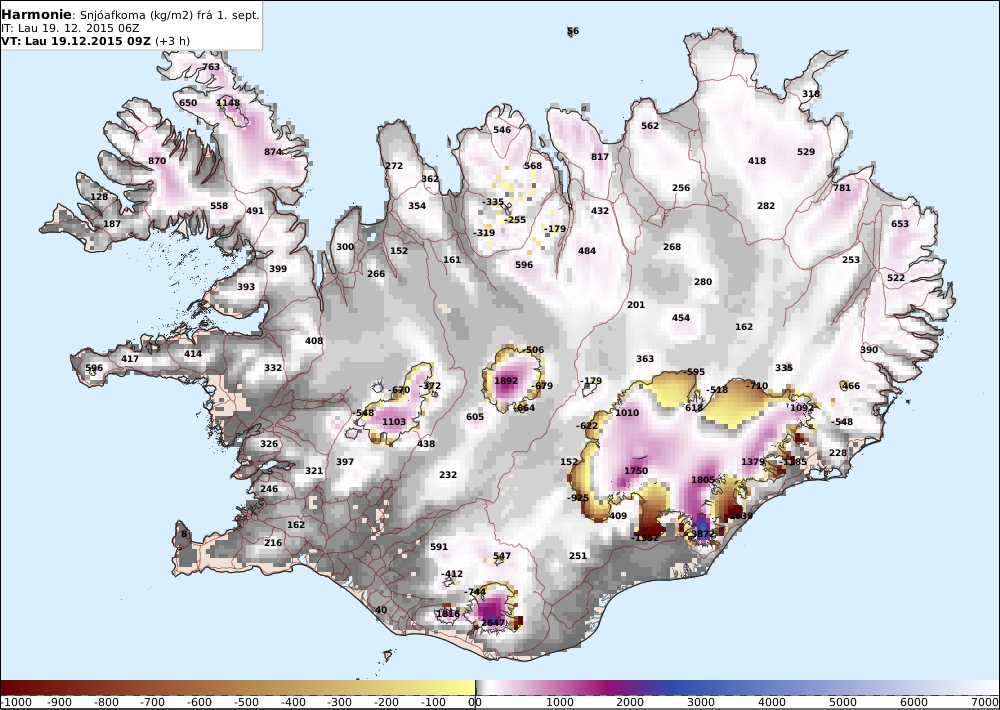1000x710 pixels.
Task: Click the value 128 in the western Westfjords
Action: (x=99, y=197)
